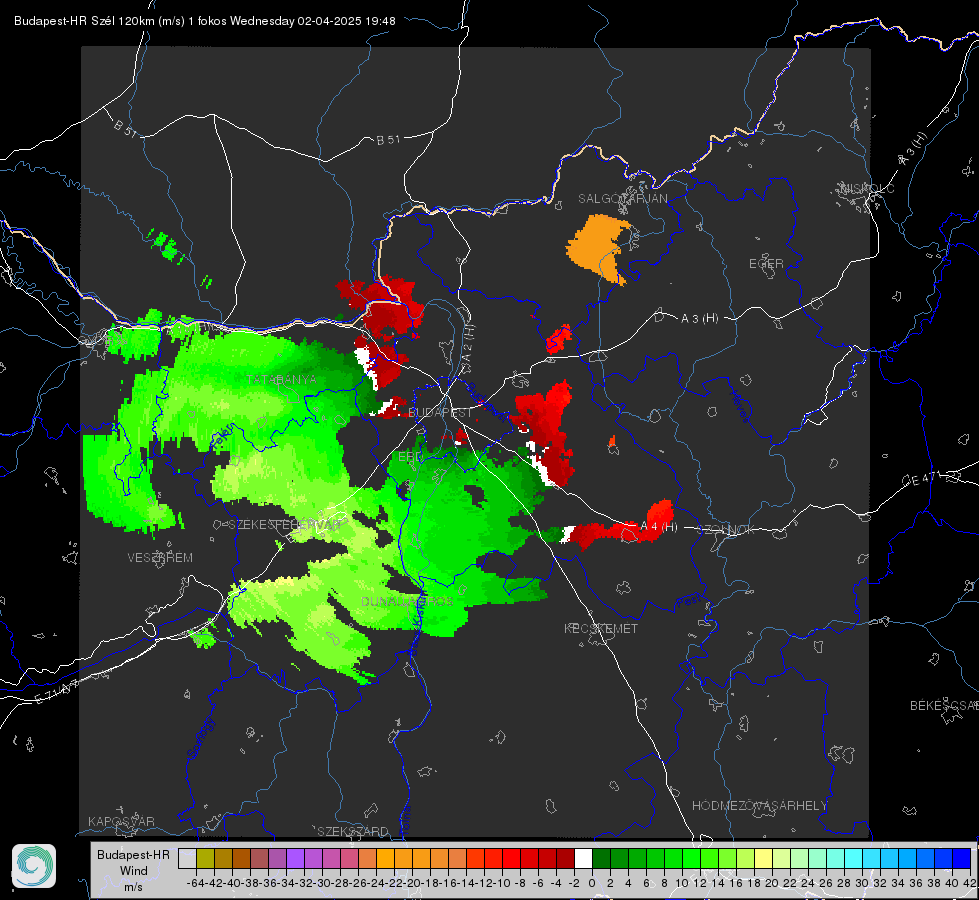Click the TATABÁNYA city label
979x900 pixels.
point(282,379)
